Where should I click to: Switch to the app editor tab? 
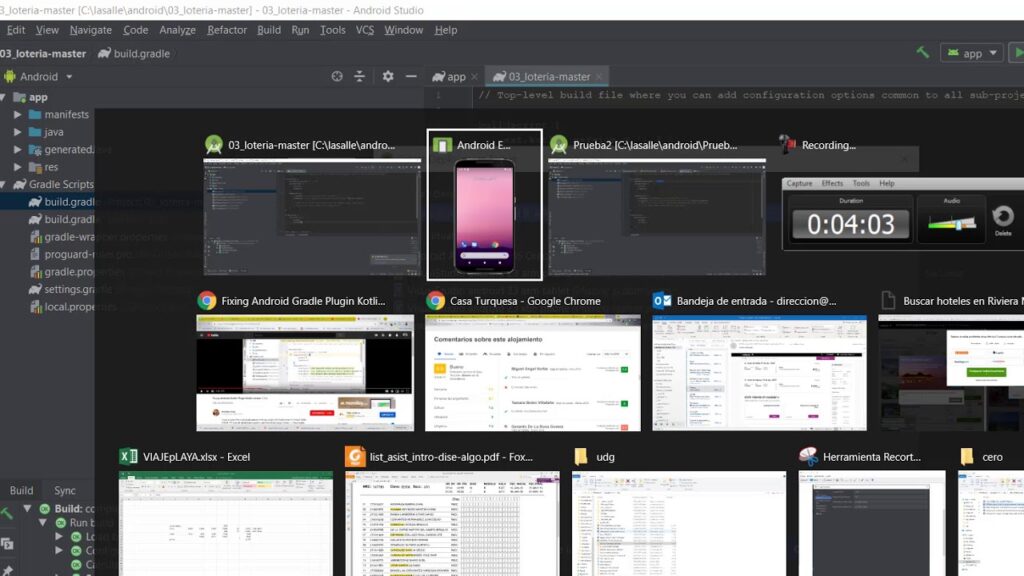449,76
